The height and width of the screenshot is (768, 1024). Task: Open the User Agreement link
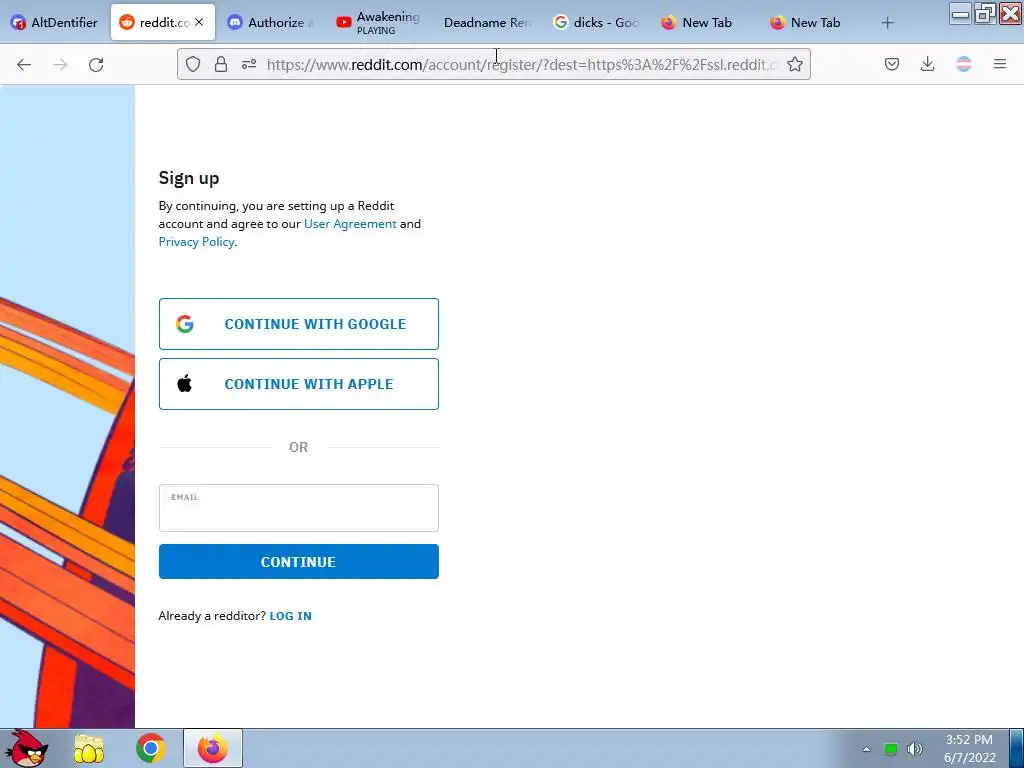[350, 223]
